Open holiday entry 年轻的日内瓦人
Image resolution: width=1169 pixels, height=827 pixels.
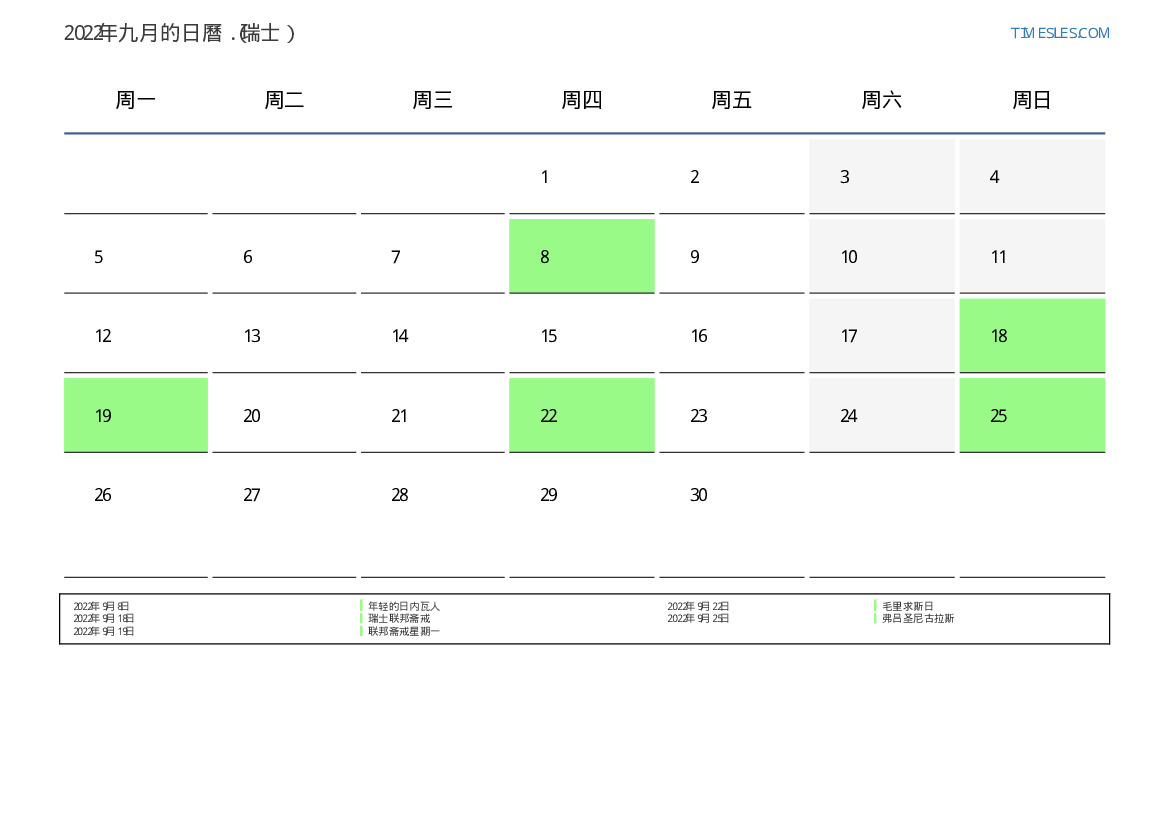[404, 606]
